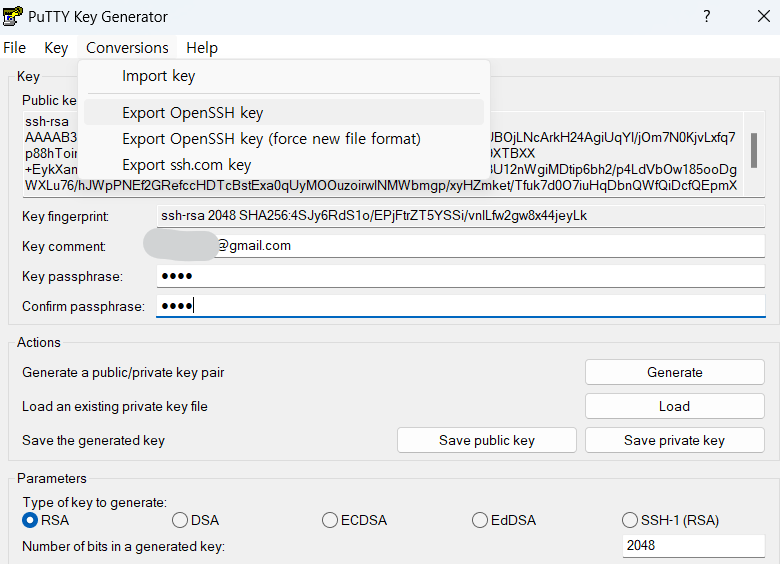Image resolution: width=780 pixels, height=564 pixels.
Task: Click the question mark help button in title bar
Action: tap(706, 16)
